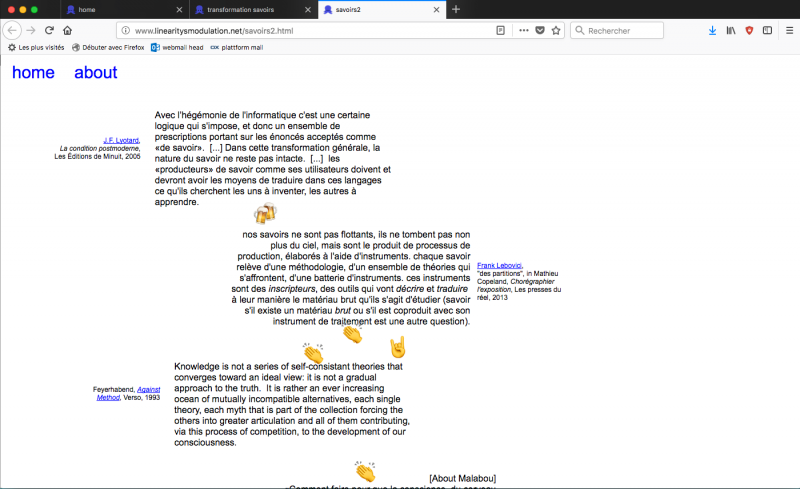Follow the about link on page
The height and width of the screenshot is (489, 800).
(95, 72)
